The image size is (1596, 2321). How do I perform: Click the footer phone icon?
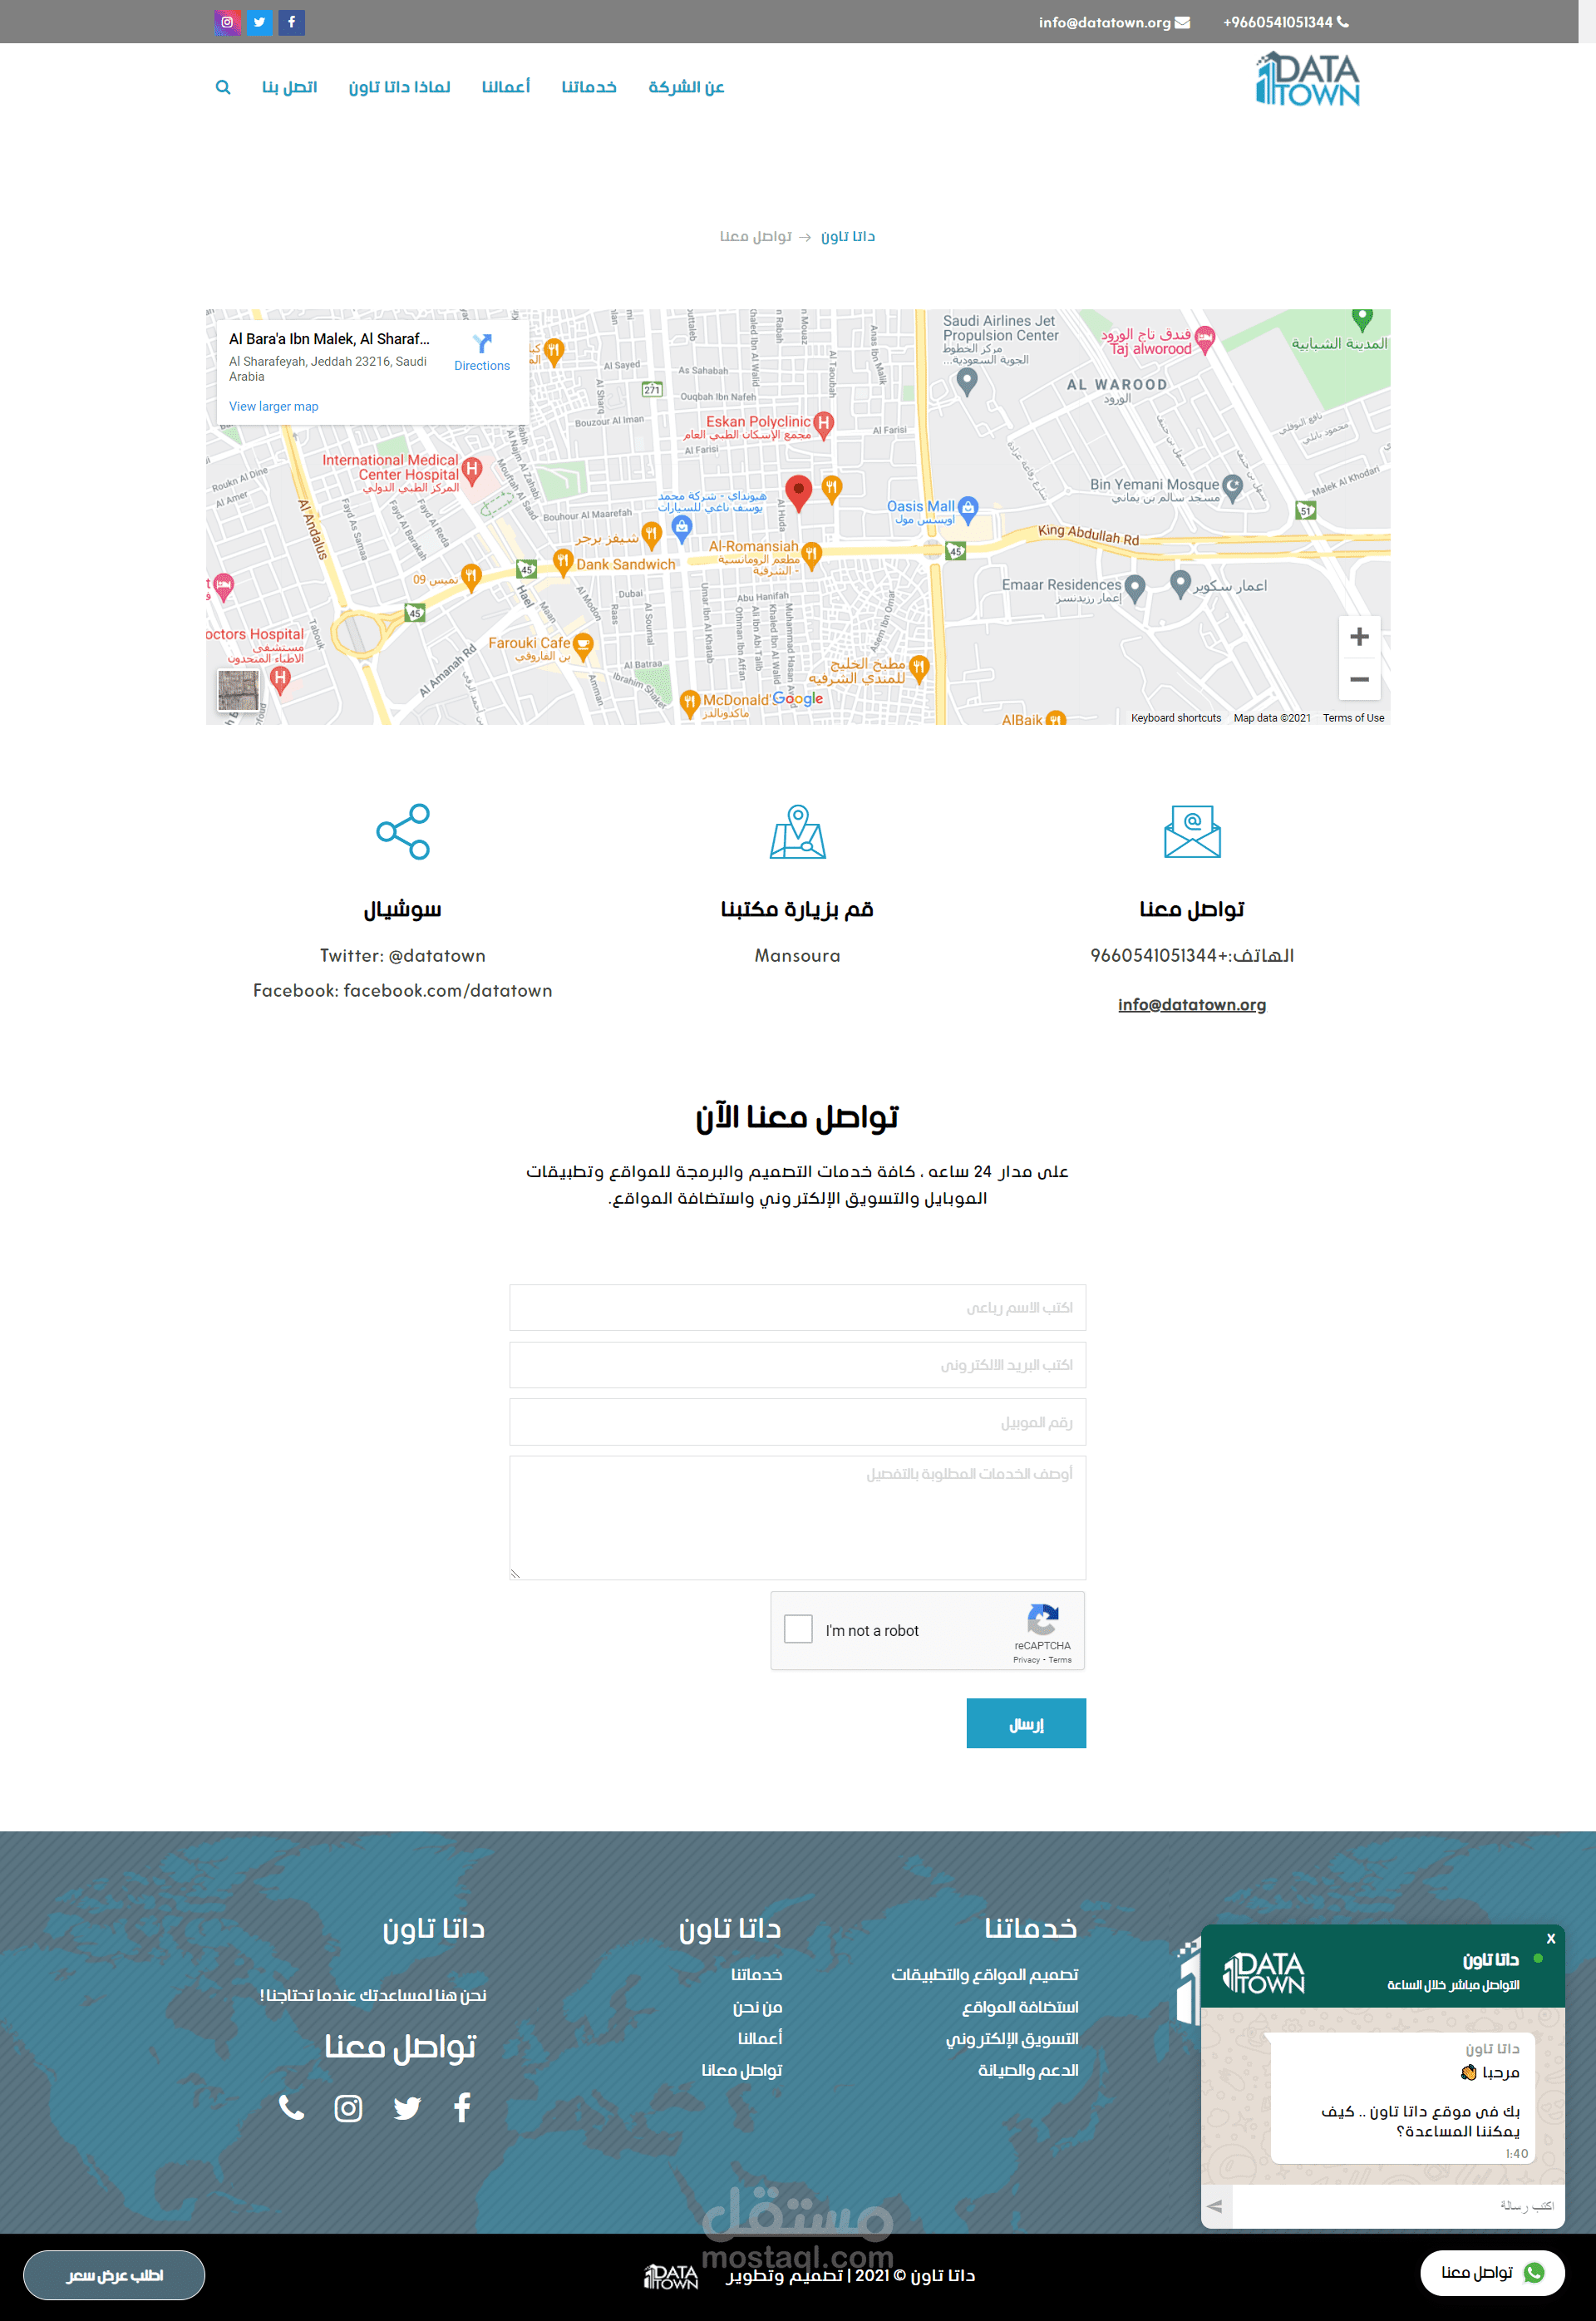(291, 2108)
